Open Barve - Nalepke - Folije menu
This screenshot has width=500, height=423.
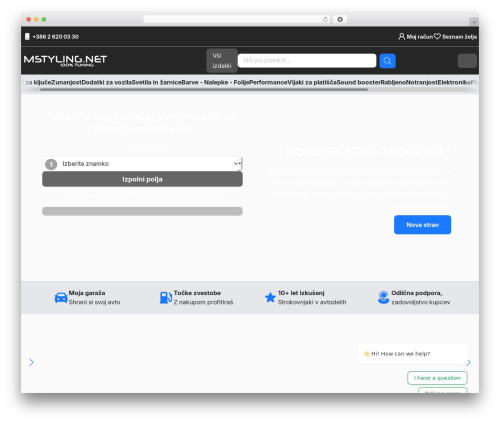[215, 82]
